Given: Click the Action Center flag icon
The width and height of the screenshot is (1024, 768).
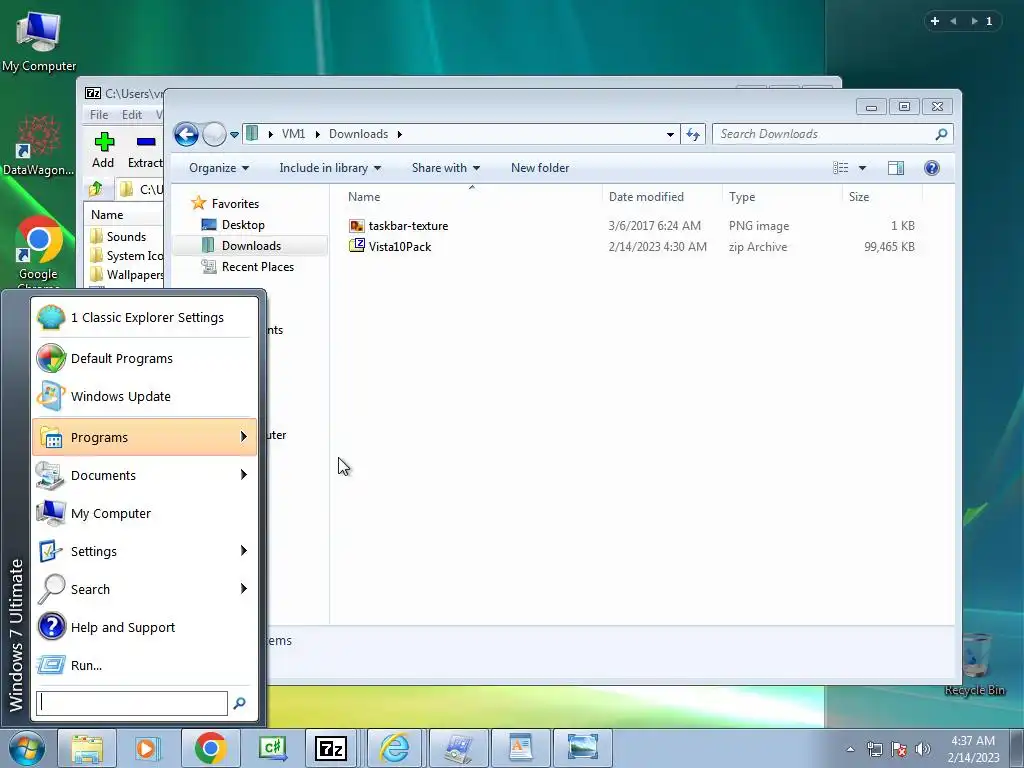Looking at the screenshot, I should tap(899, 749).
